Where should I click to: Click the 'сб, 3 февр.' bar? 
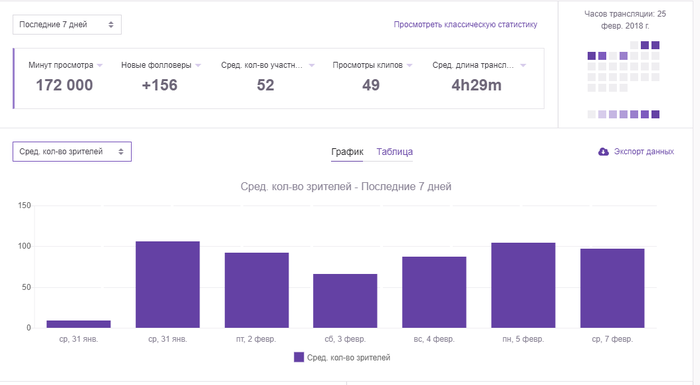[x=345, y=301]
